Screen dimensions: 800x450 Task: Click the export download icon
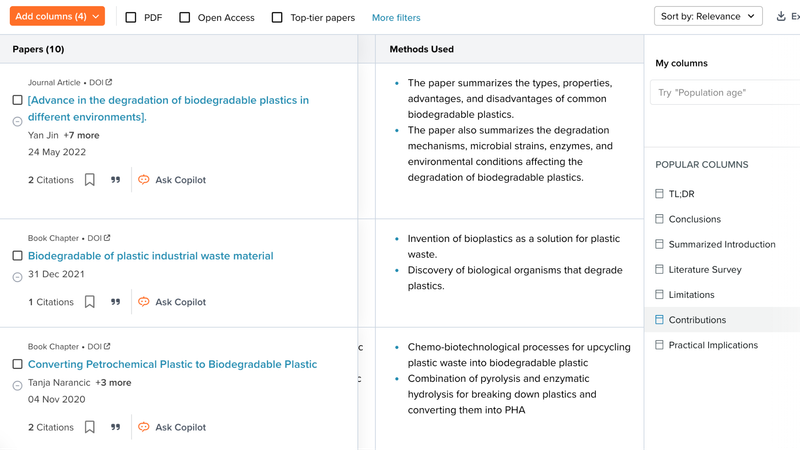[781, 16]
